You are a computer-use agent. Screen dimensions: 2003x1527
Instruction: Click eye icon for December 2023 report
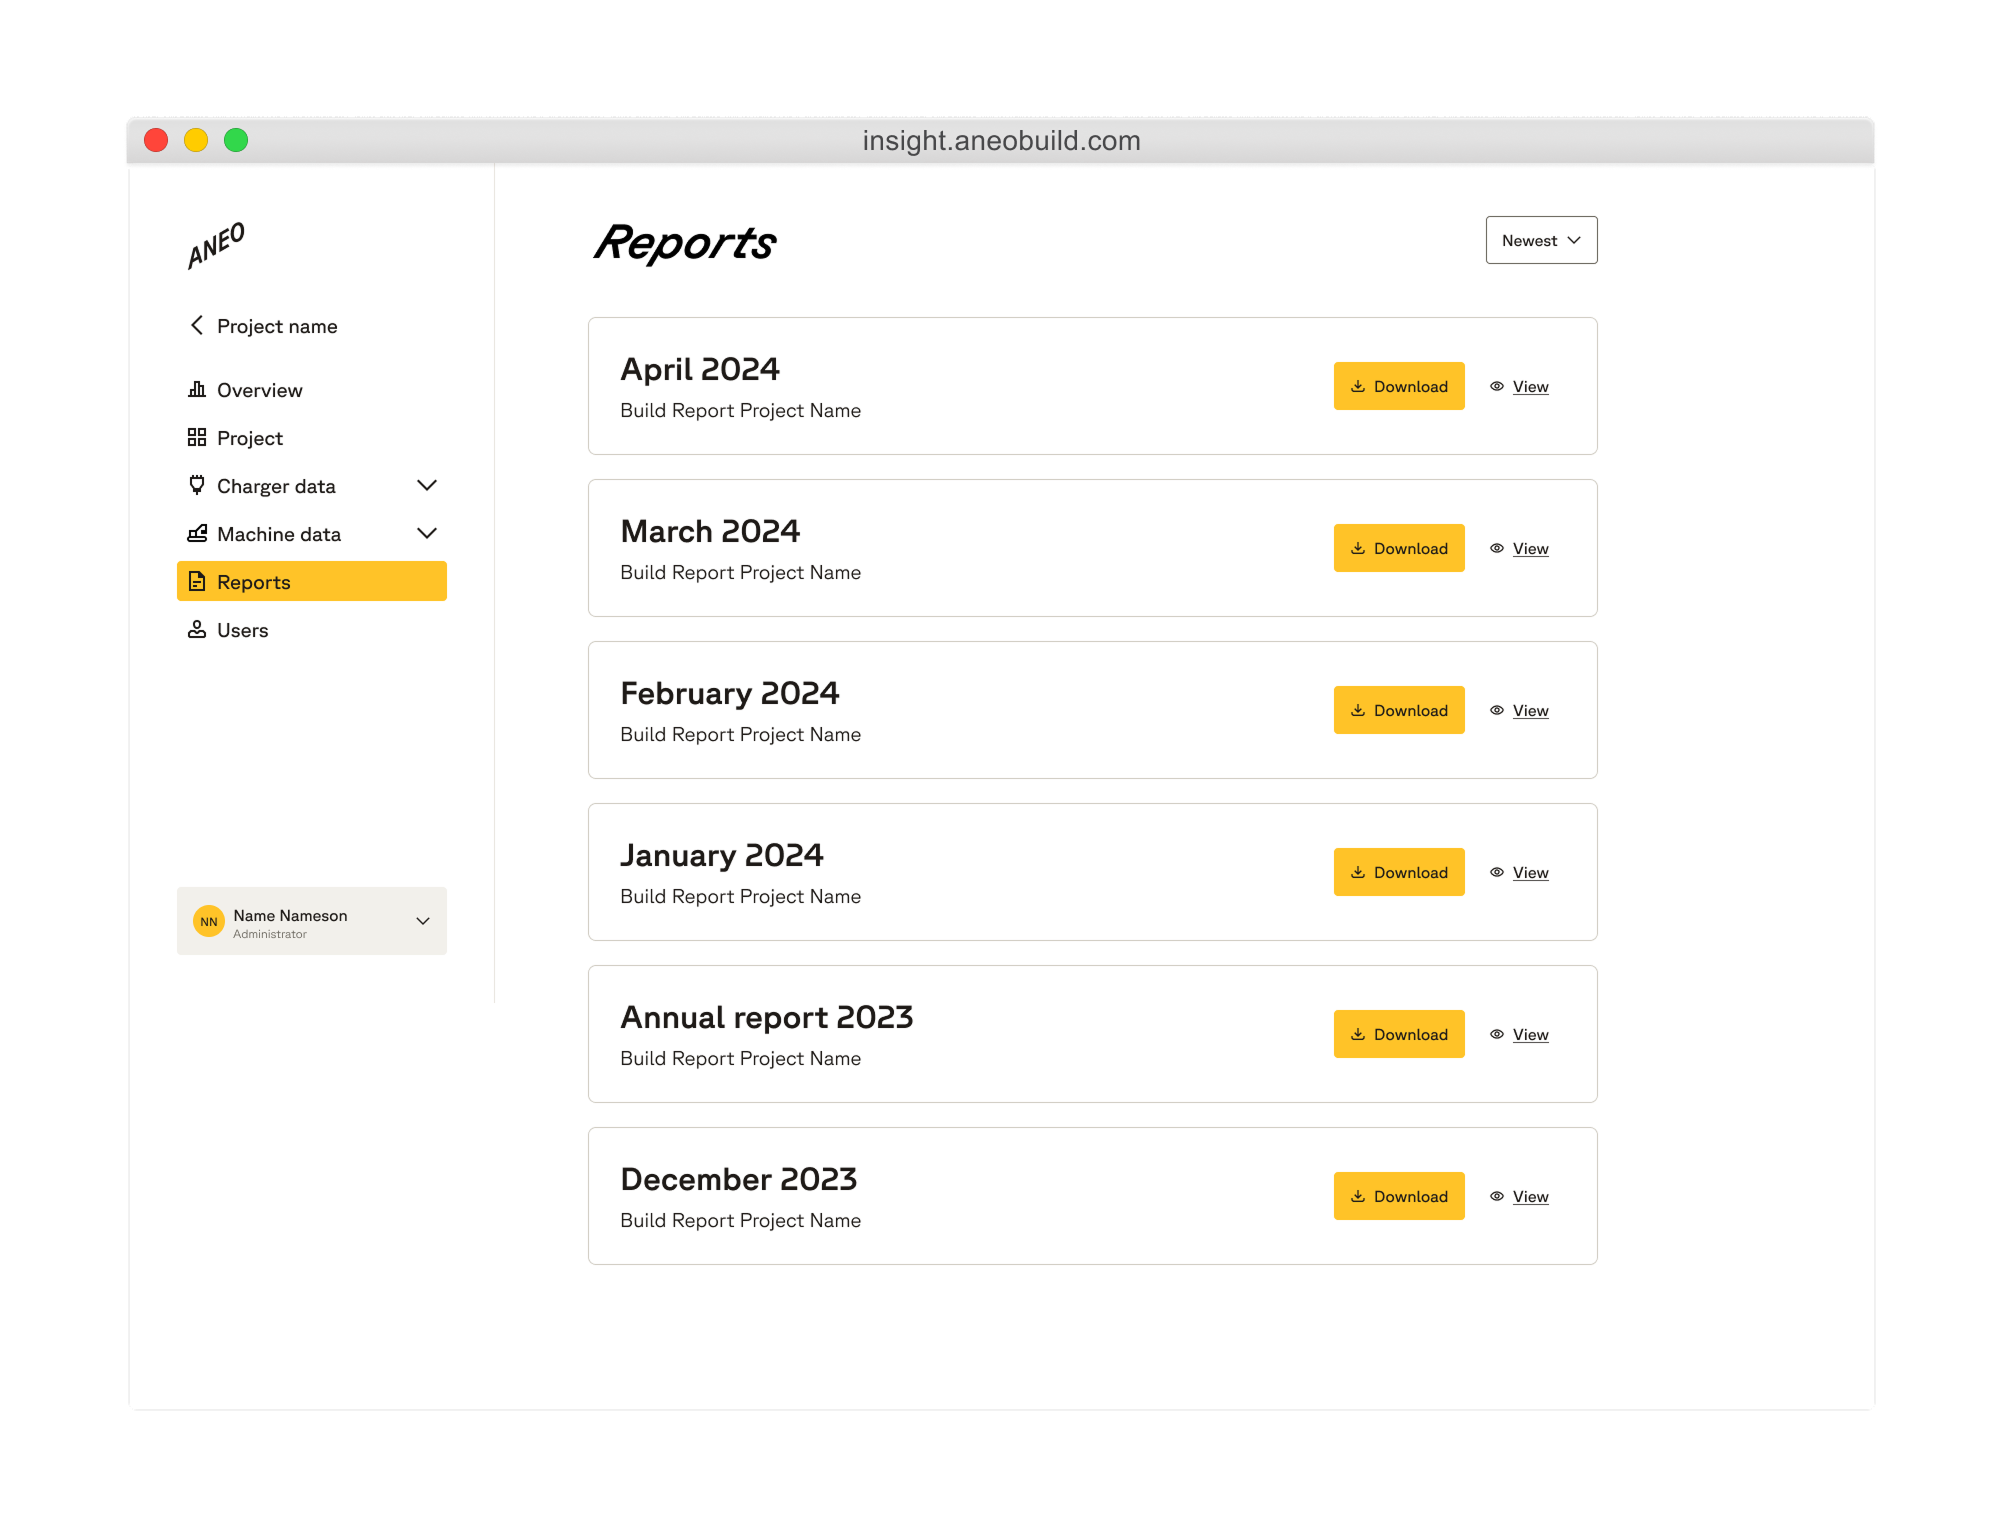[1497, 1196]
